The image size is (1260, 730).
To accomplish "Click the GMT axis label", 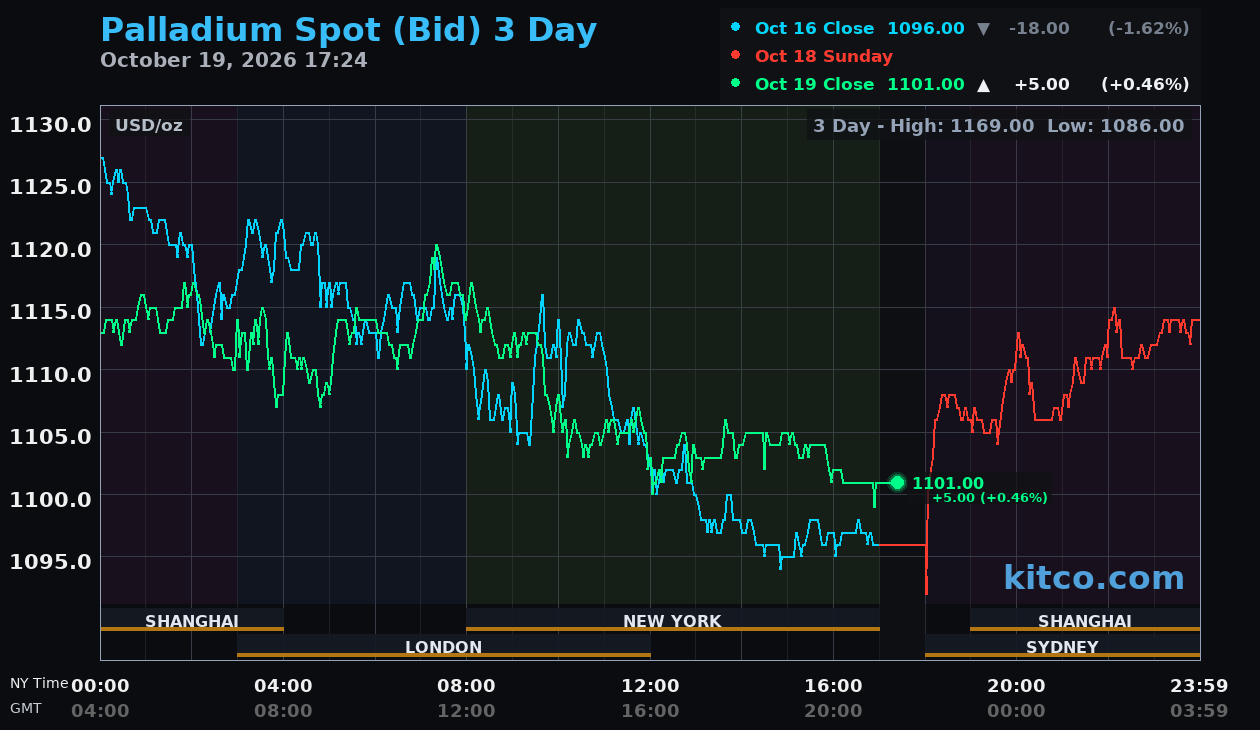I will click(x=26, y=708).
